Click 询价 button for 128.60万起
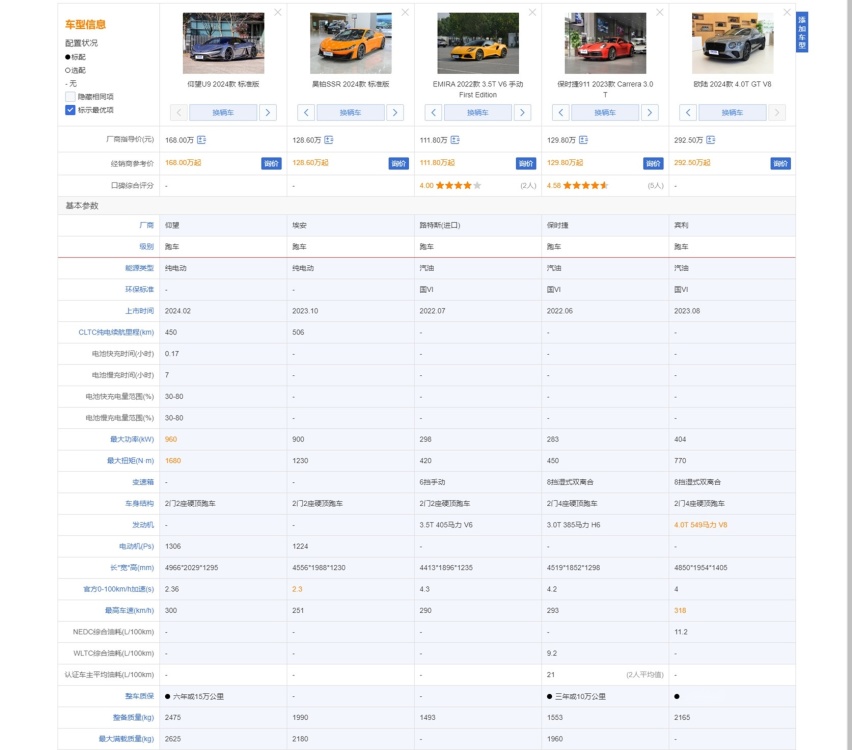The width and height of the screenshot is (852, 750). pos(398,163)
